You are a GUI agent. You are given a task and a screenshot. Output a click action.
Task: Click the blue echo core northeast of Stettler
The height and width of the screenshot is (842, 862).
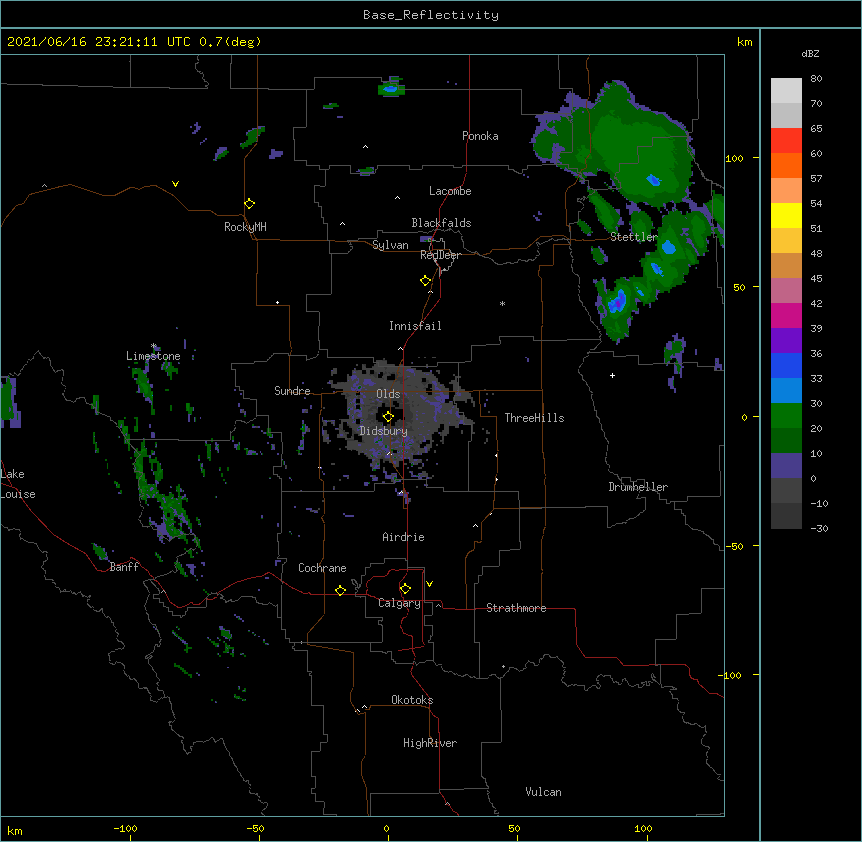point(653,180)
